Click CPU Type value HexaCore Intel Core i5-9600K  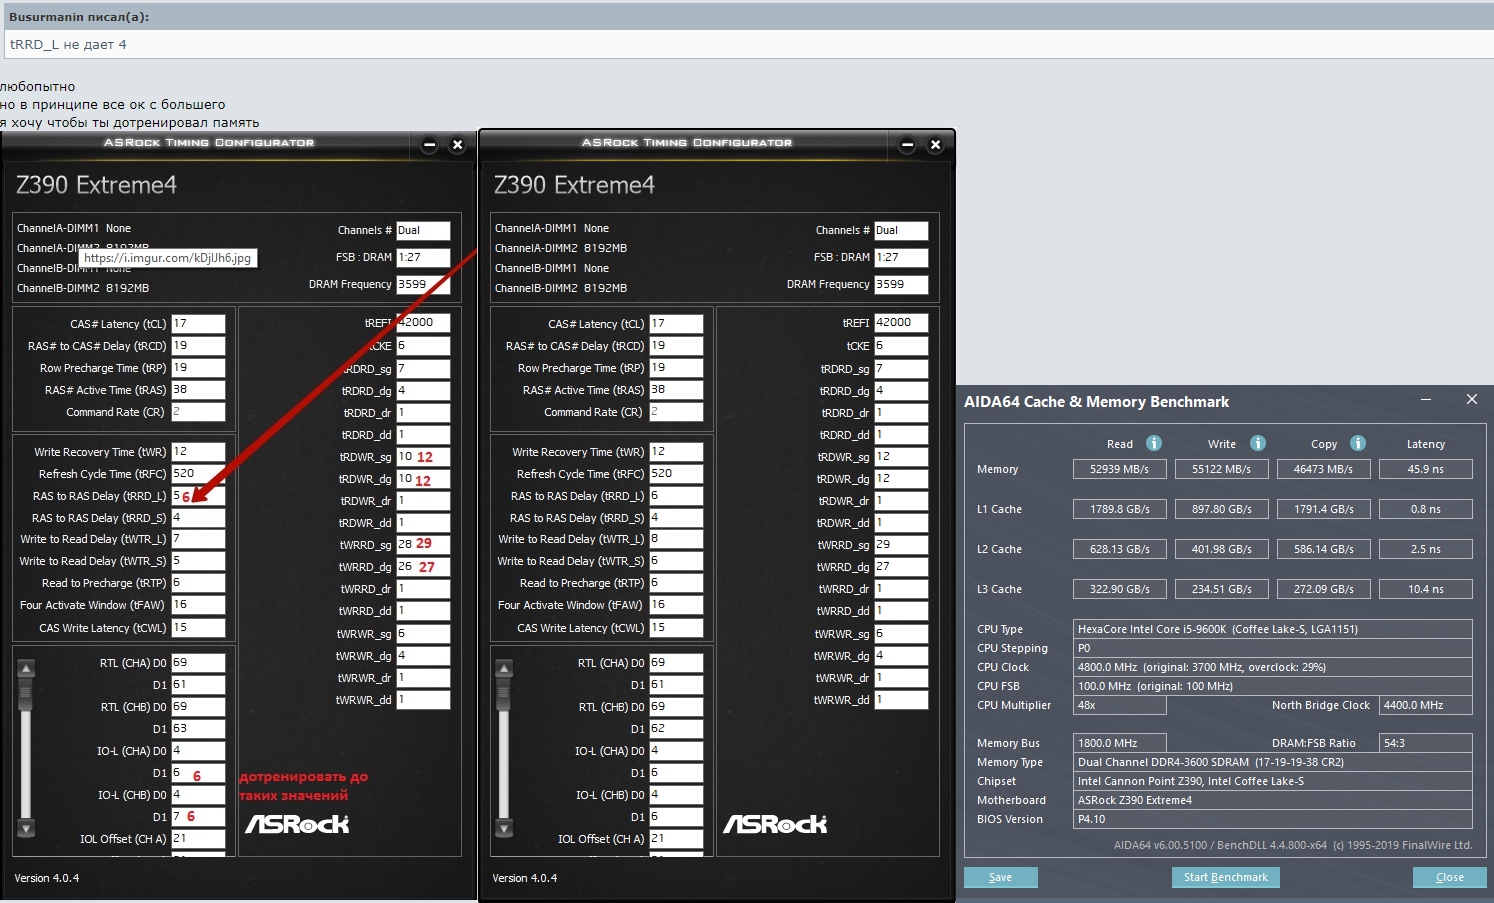(1273, 629)
